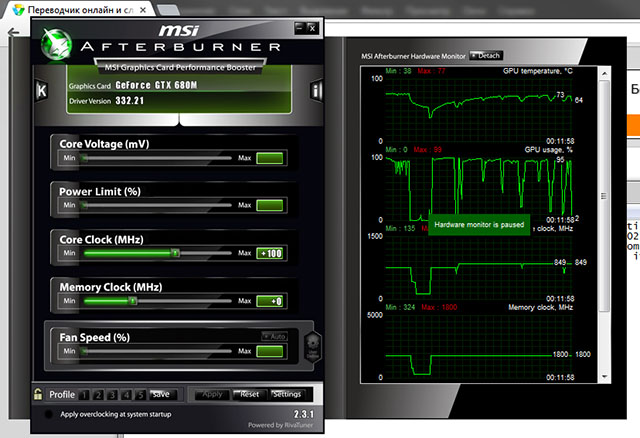Click the browser back arrow
The image size is (640, 438).
[13, 32]
